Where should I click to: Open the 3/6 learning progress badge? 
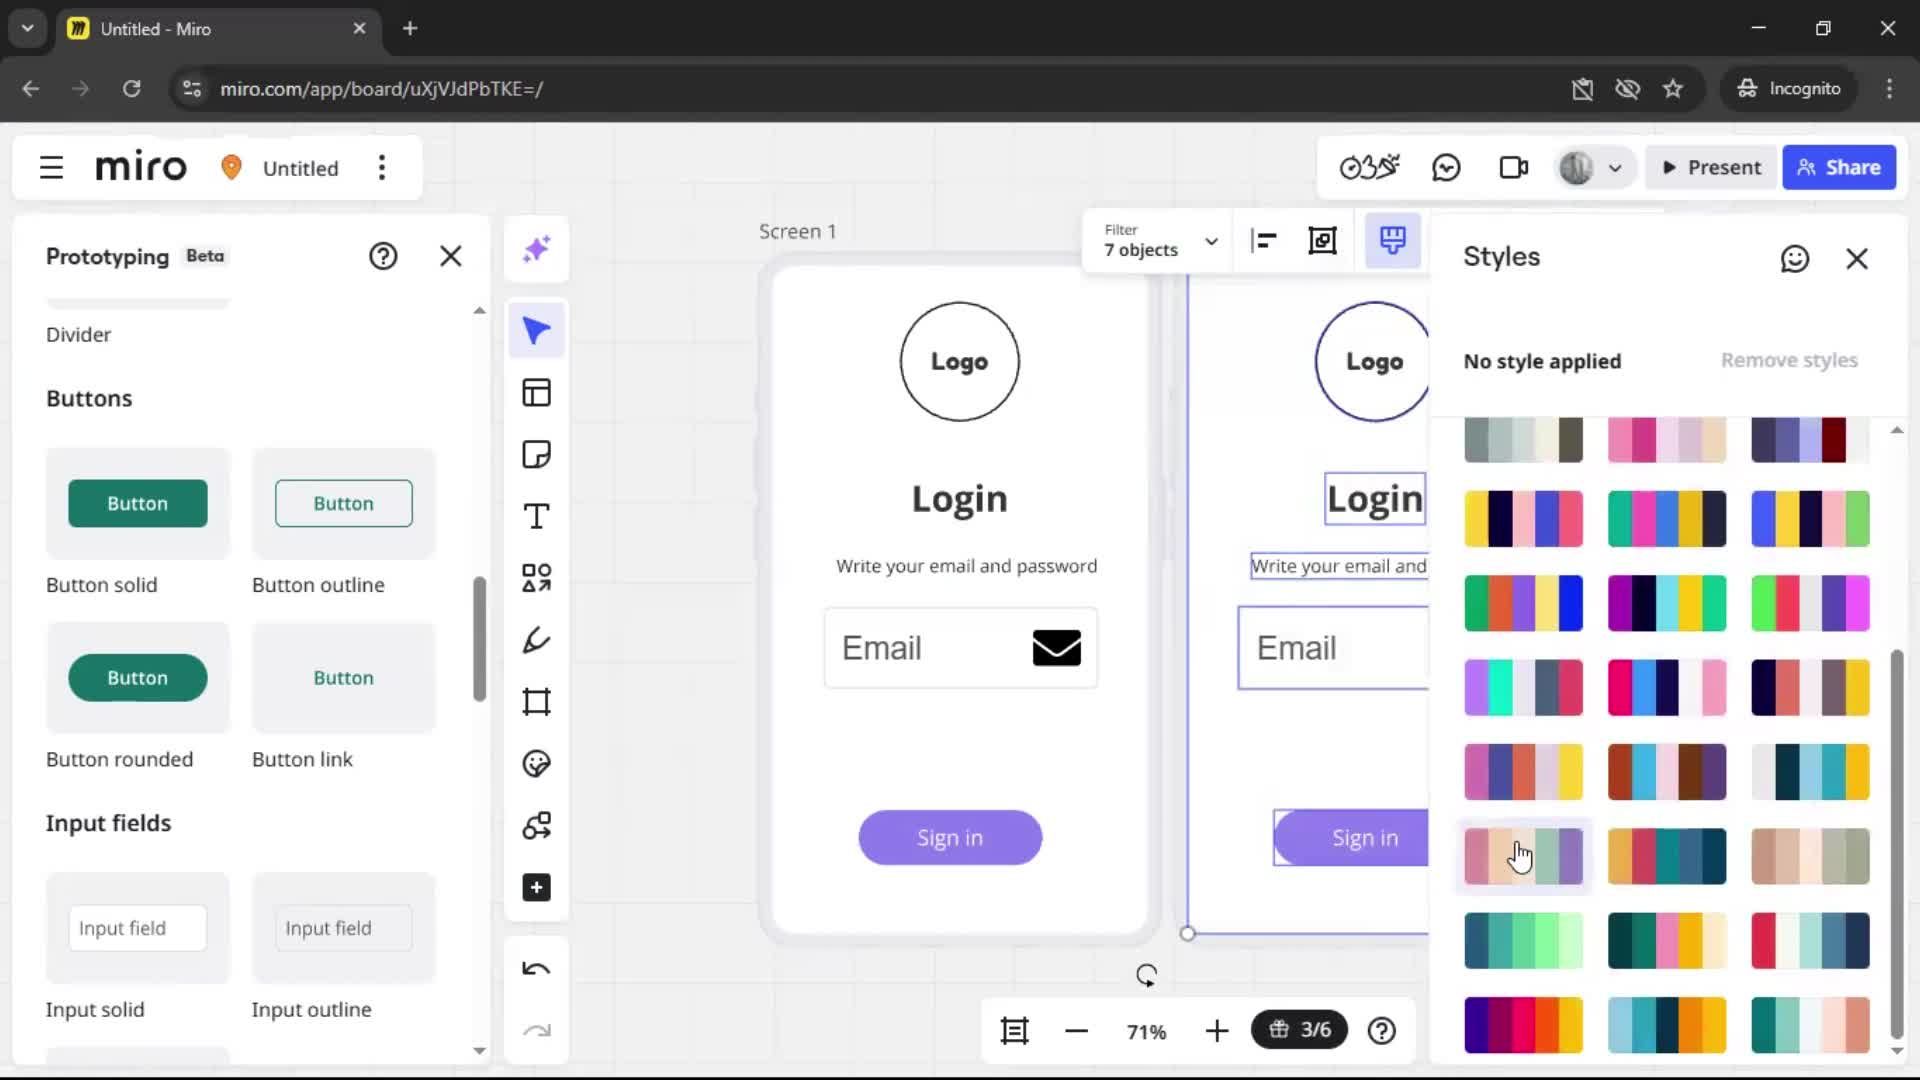[x=1299, y=1030]
